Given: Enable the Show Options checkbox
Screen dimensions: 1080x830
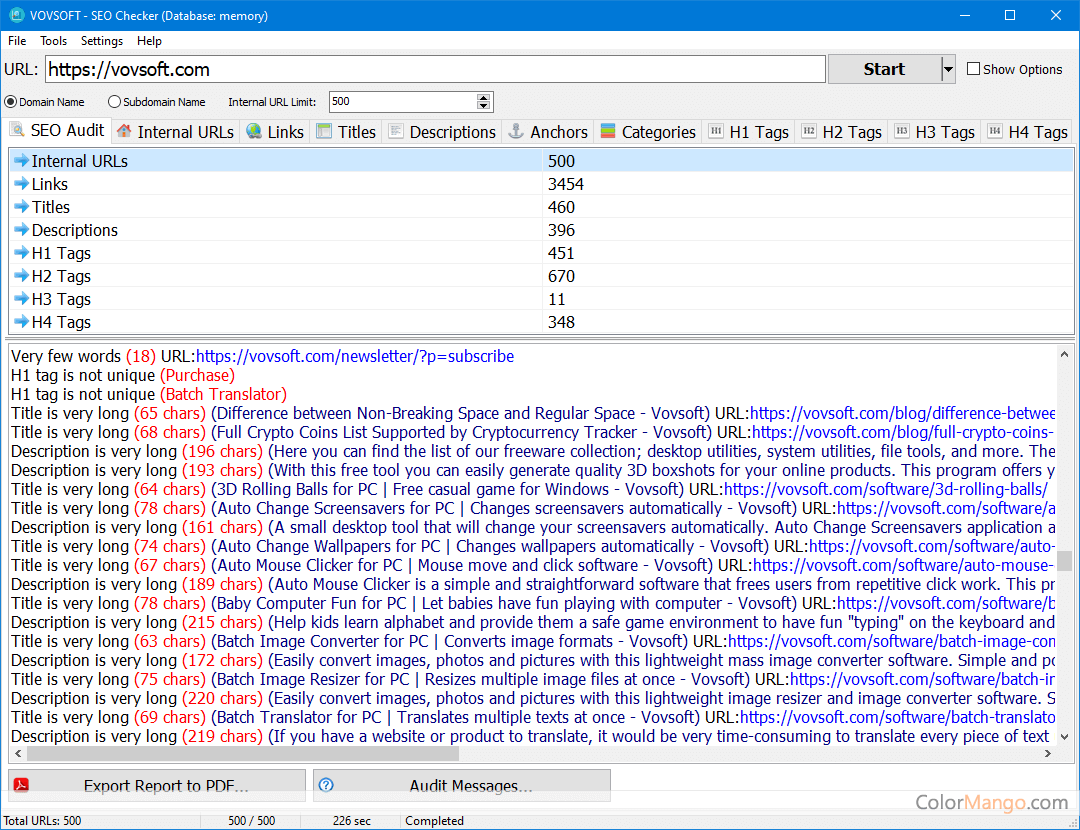Looking at the screenshot, I should (973, 69).
